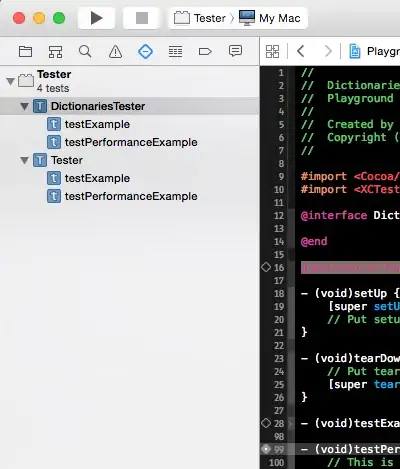Click the @interface keyword on line 12
Image resolution: width=400 pixels, height=469 pixels.
coord(334,215)
